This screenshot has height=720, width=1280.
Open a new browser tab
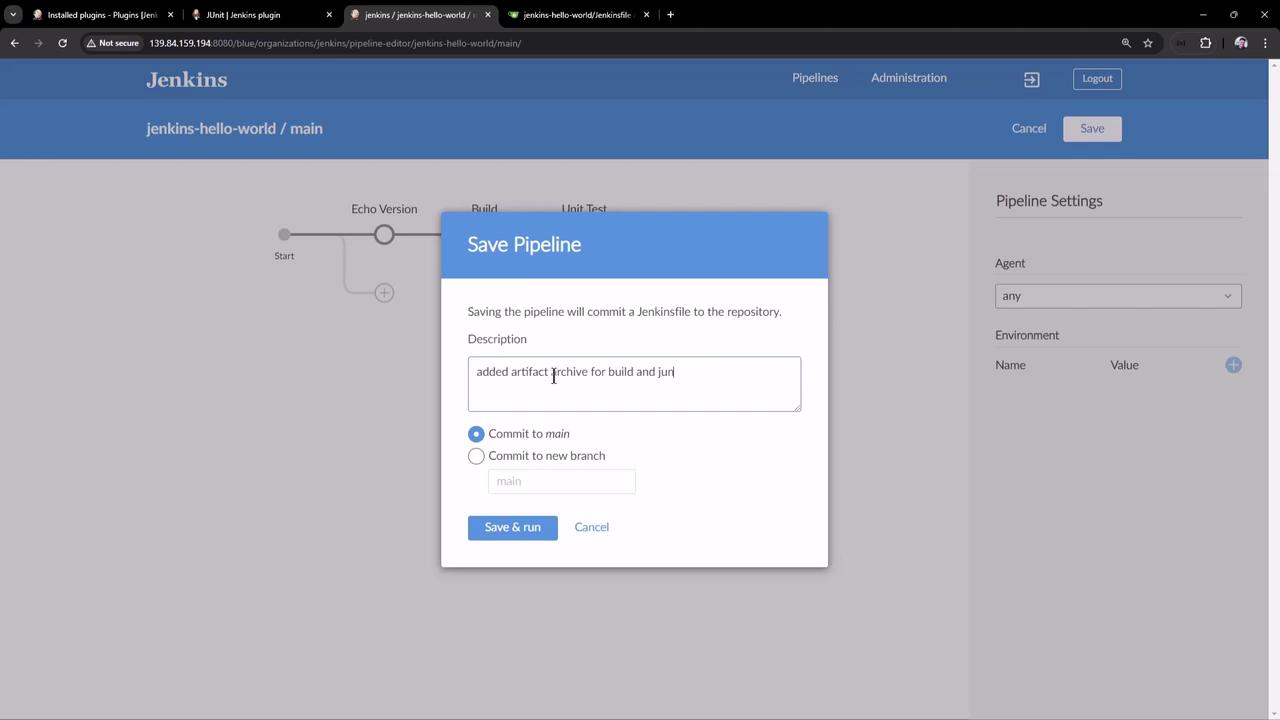click(670, 15)
